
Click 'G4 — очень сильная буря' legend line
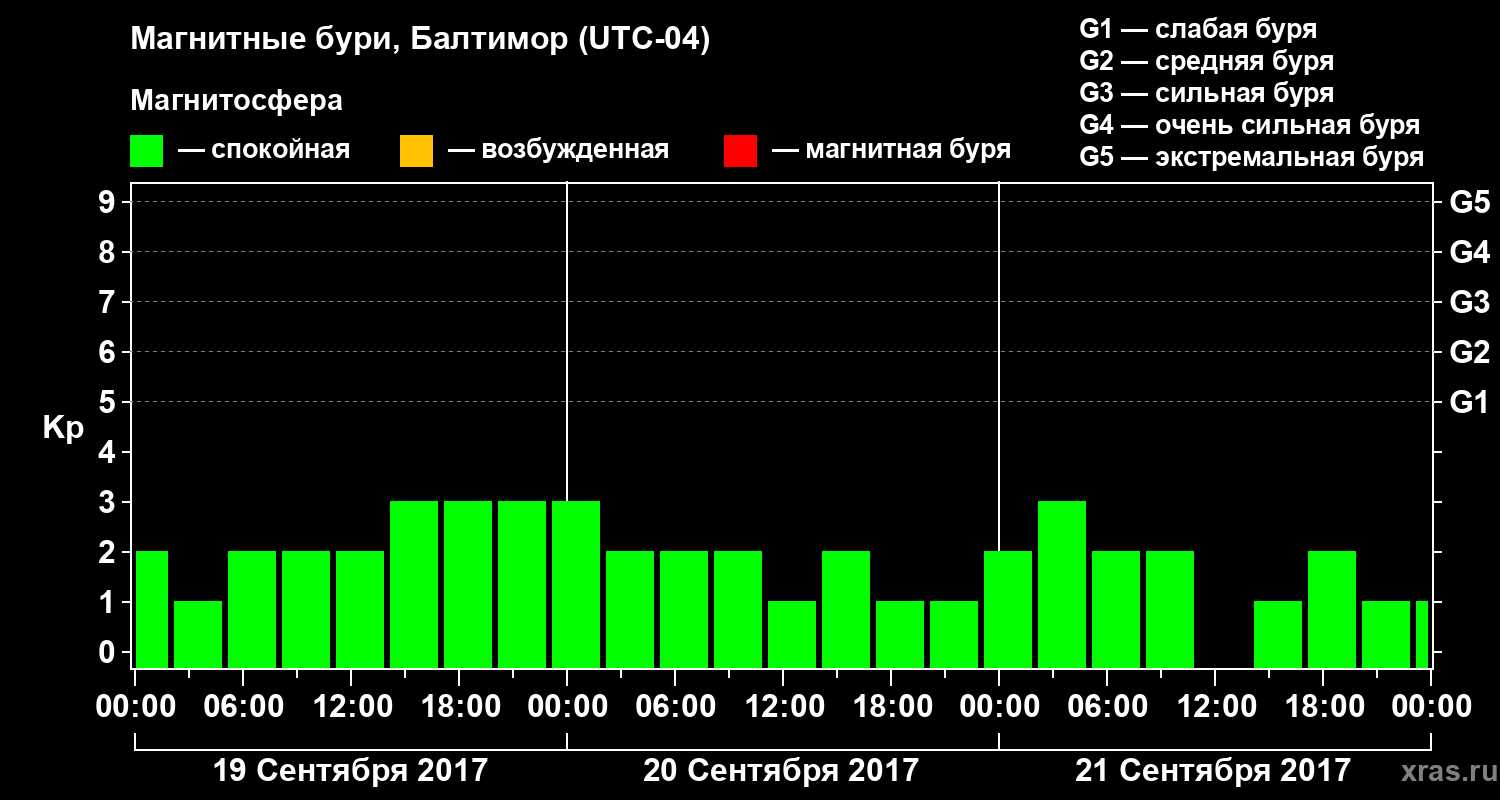1249,125
